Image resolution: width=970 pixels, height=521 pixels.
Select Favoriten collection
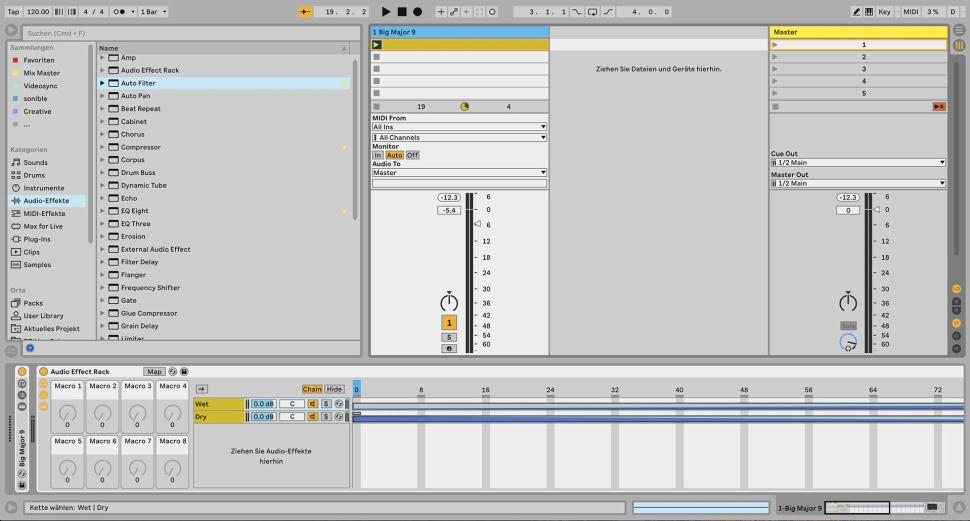coord(38,60)
